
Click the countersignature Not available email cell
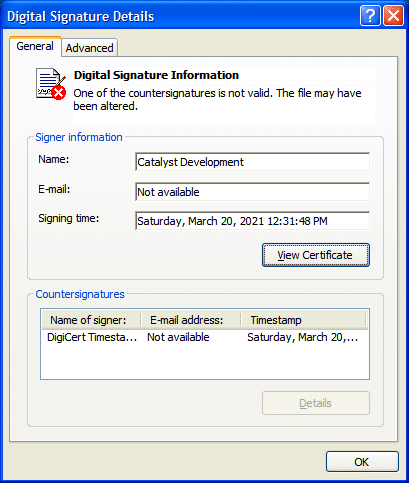tap(178, 337)
